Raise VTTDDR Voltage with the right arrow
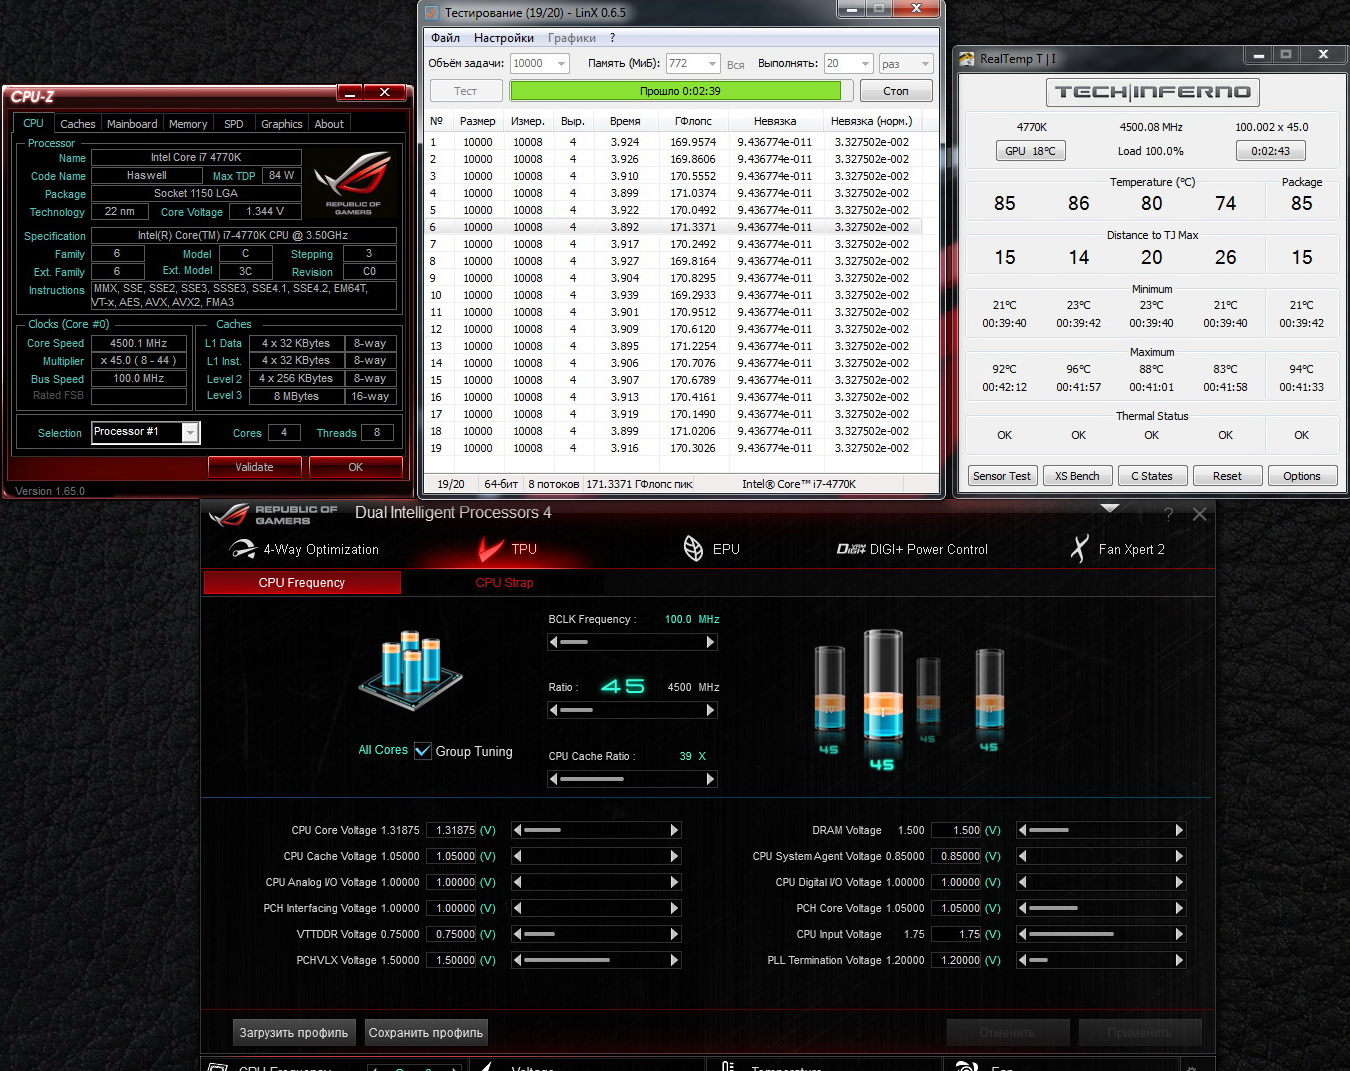This screenshot has width=1350, height=1071. 675,934
